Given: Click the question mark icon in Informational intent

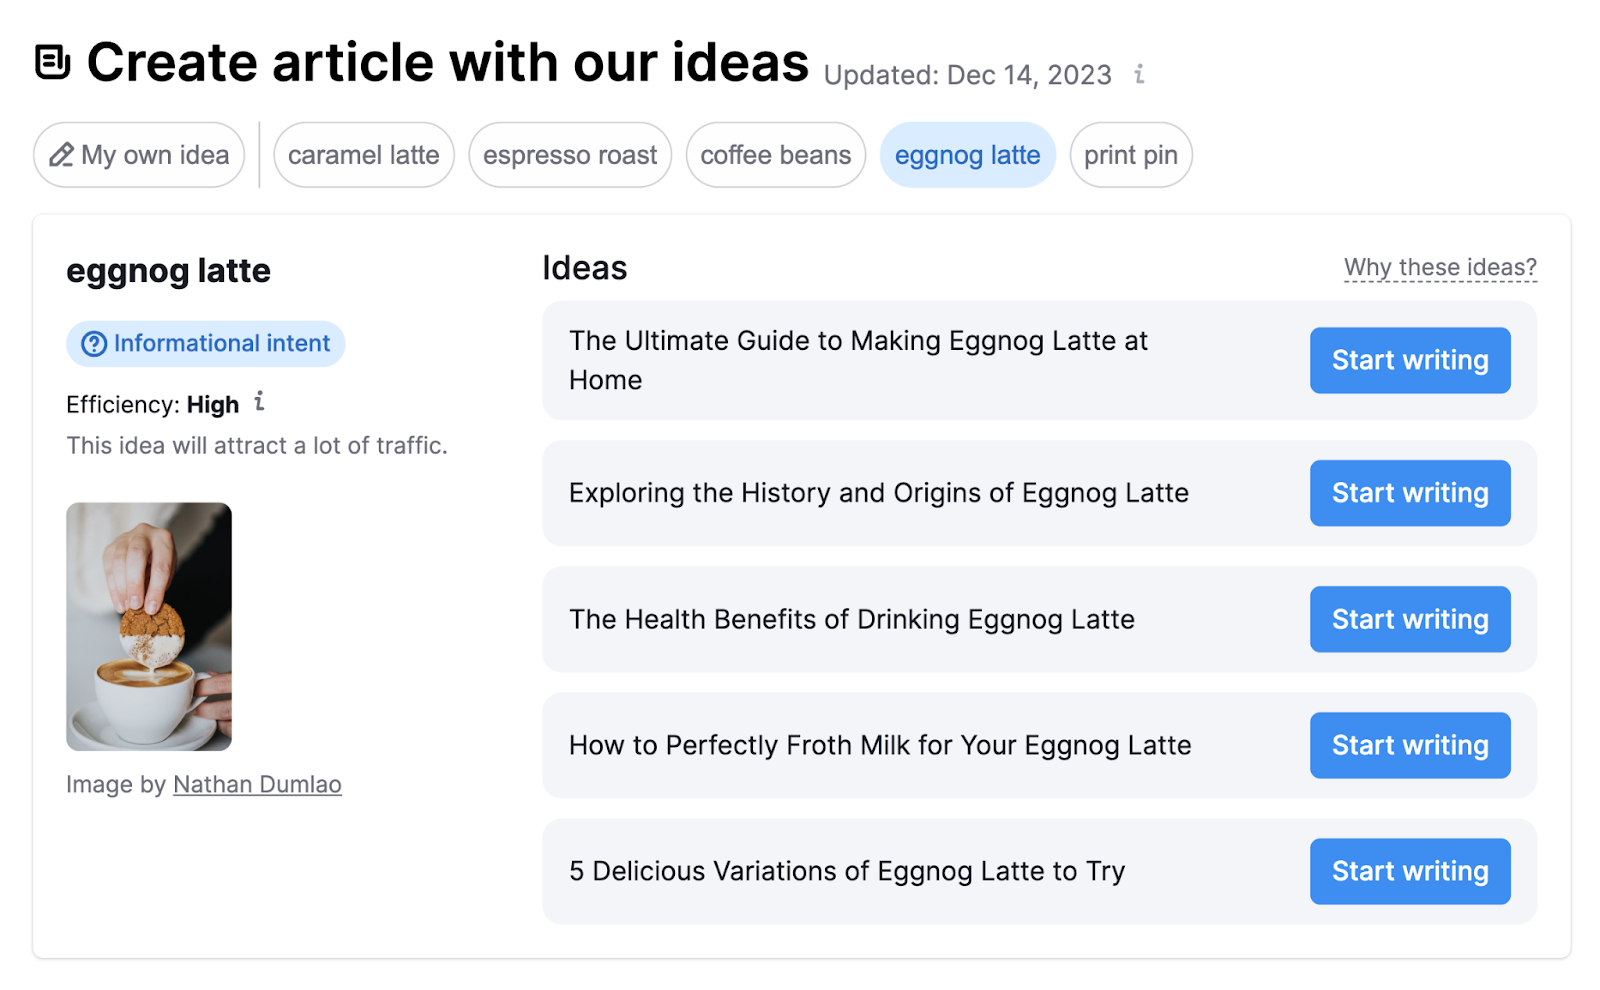Looking at the screenshot, I should pyautogui.click(x=93, y=344).
